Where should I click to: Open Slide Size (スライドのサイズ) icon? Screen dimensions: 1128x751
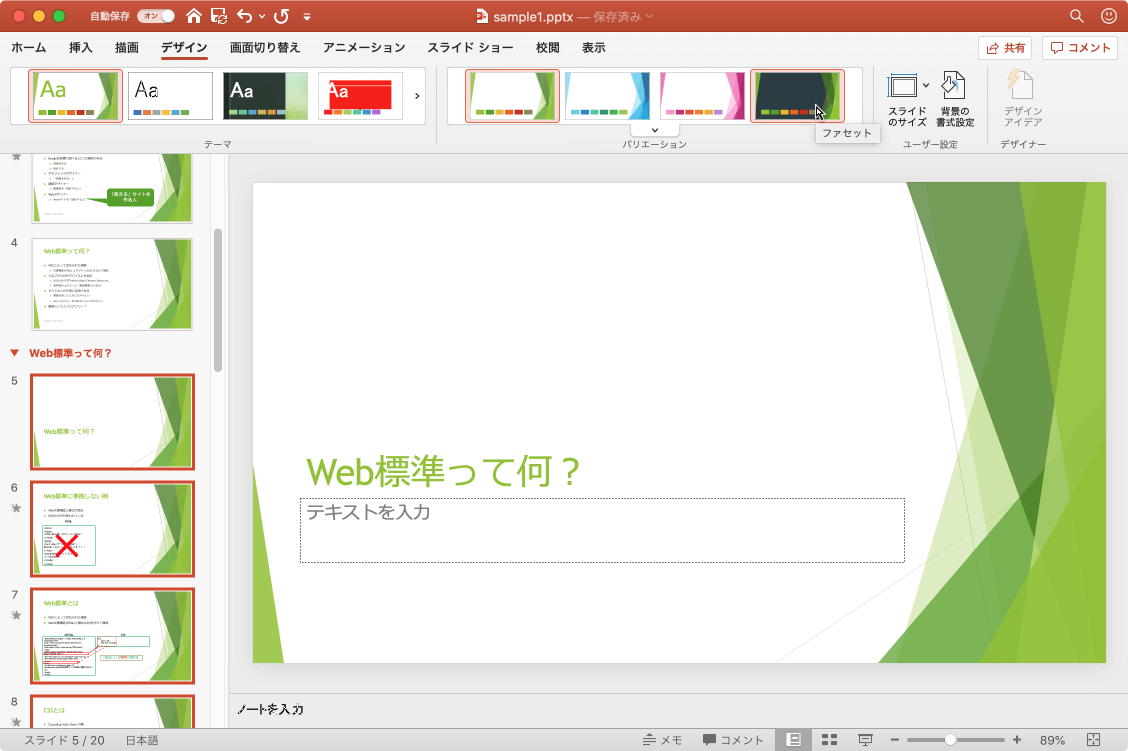[x=902, y=86]
